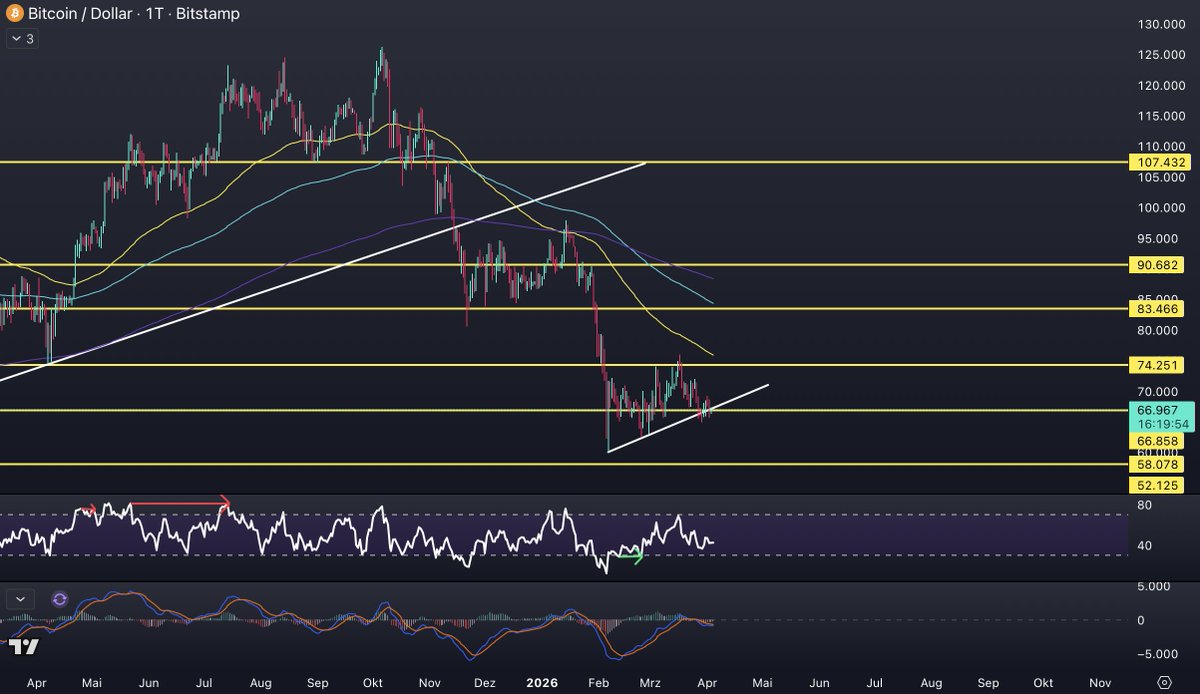
Task: Select the green arrow in RSI pane
Action: point(631,556)
